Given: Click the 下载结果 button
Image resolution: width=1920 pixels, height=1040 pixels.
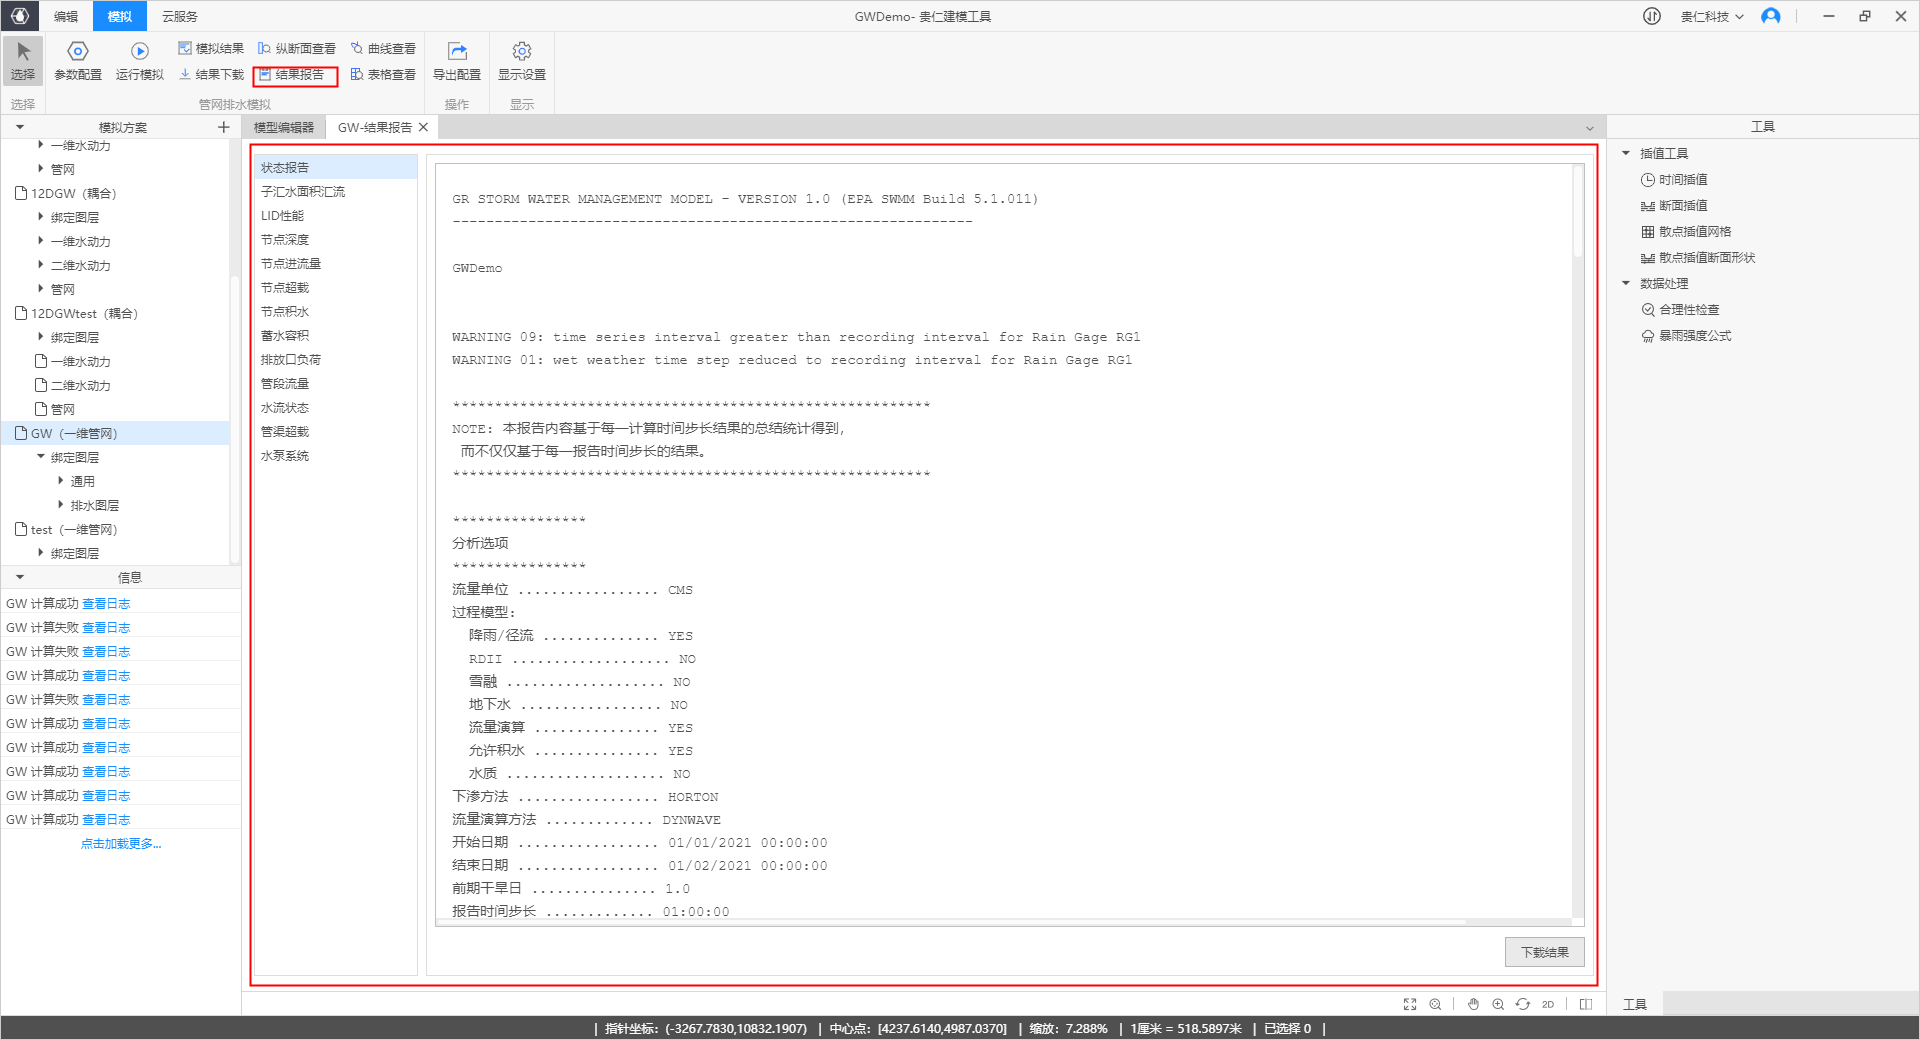Looking at the screenshot, I should coord(1544,952).
